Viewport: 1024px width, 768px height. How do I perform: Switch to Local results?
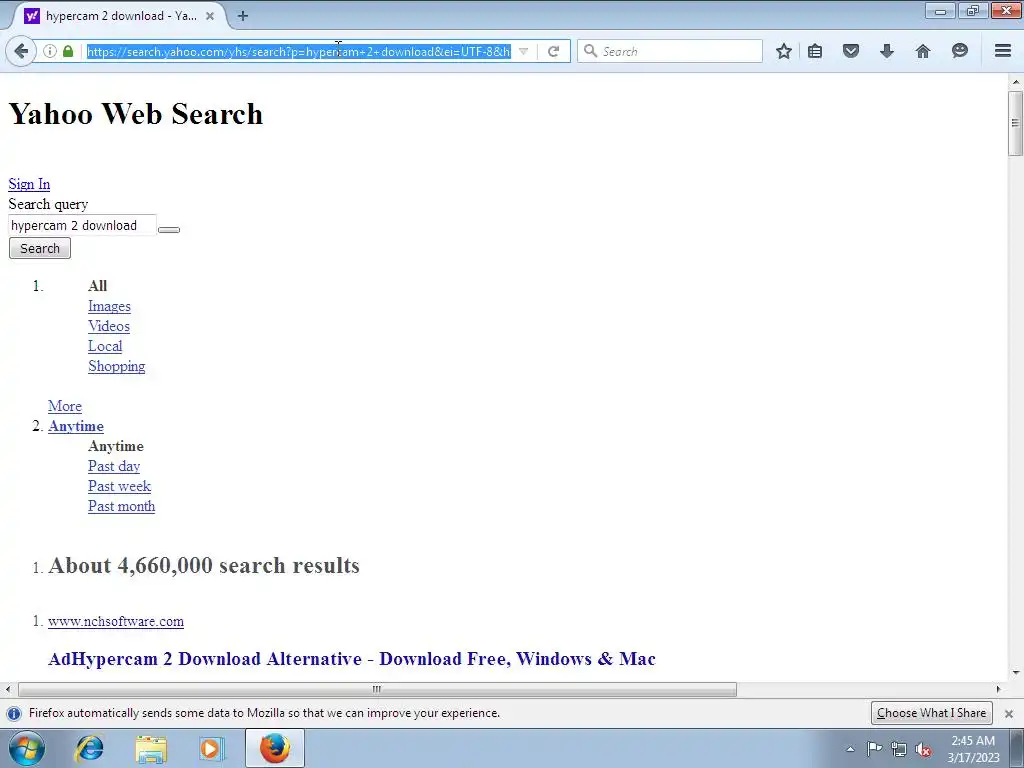(x=105, y=346)
